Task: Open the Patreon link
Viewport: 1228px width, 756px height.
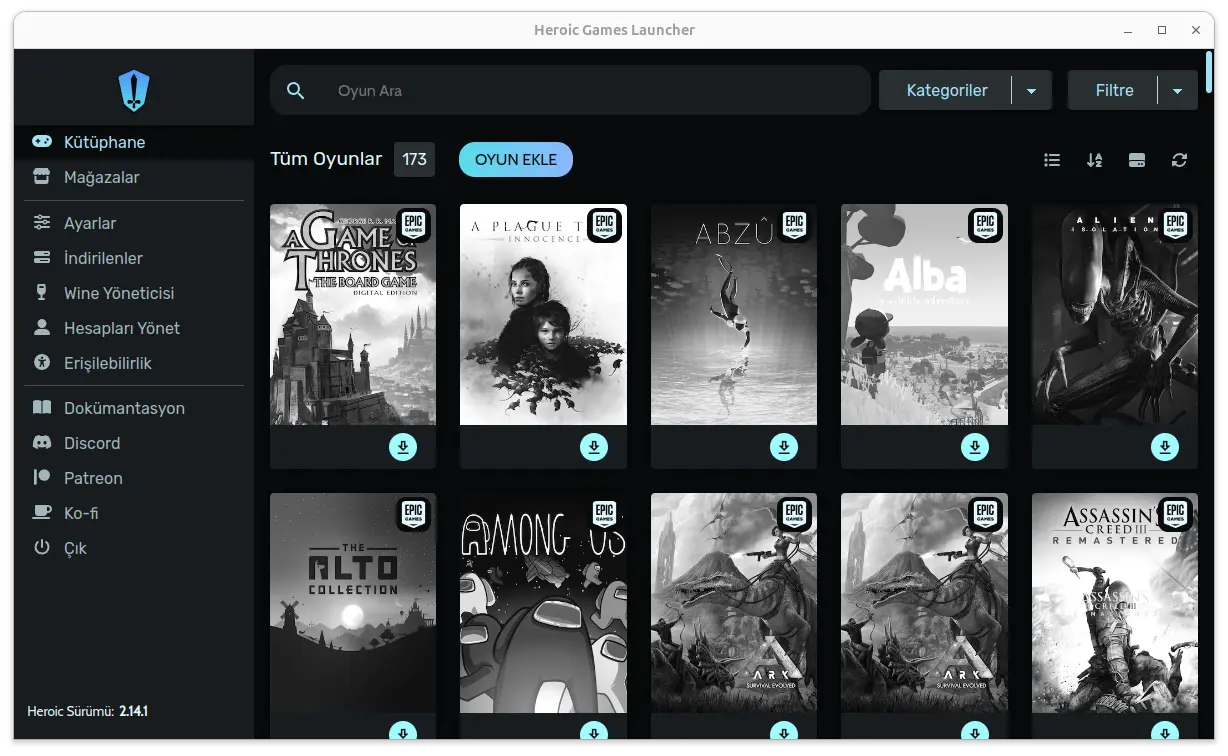Action: pyautogui.click(x=134, y=478)
